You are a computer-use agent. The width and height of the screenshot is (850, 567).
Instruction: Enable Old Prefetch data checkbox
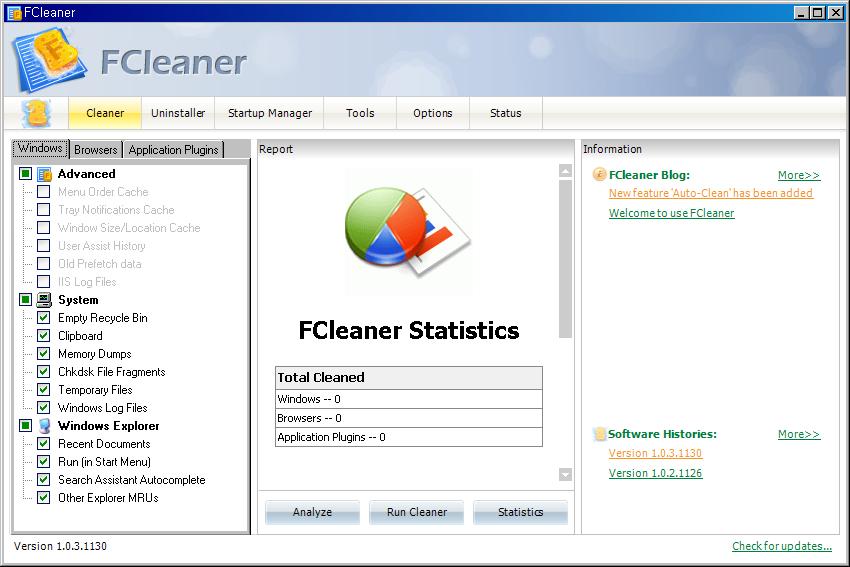tap(43, 263)
